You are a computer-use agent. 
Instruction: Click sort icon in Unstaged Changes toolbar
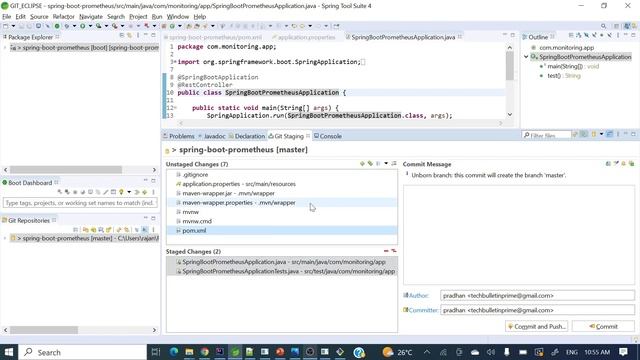pyautogui.click(x=394, y=164)
